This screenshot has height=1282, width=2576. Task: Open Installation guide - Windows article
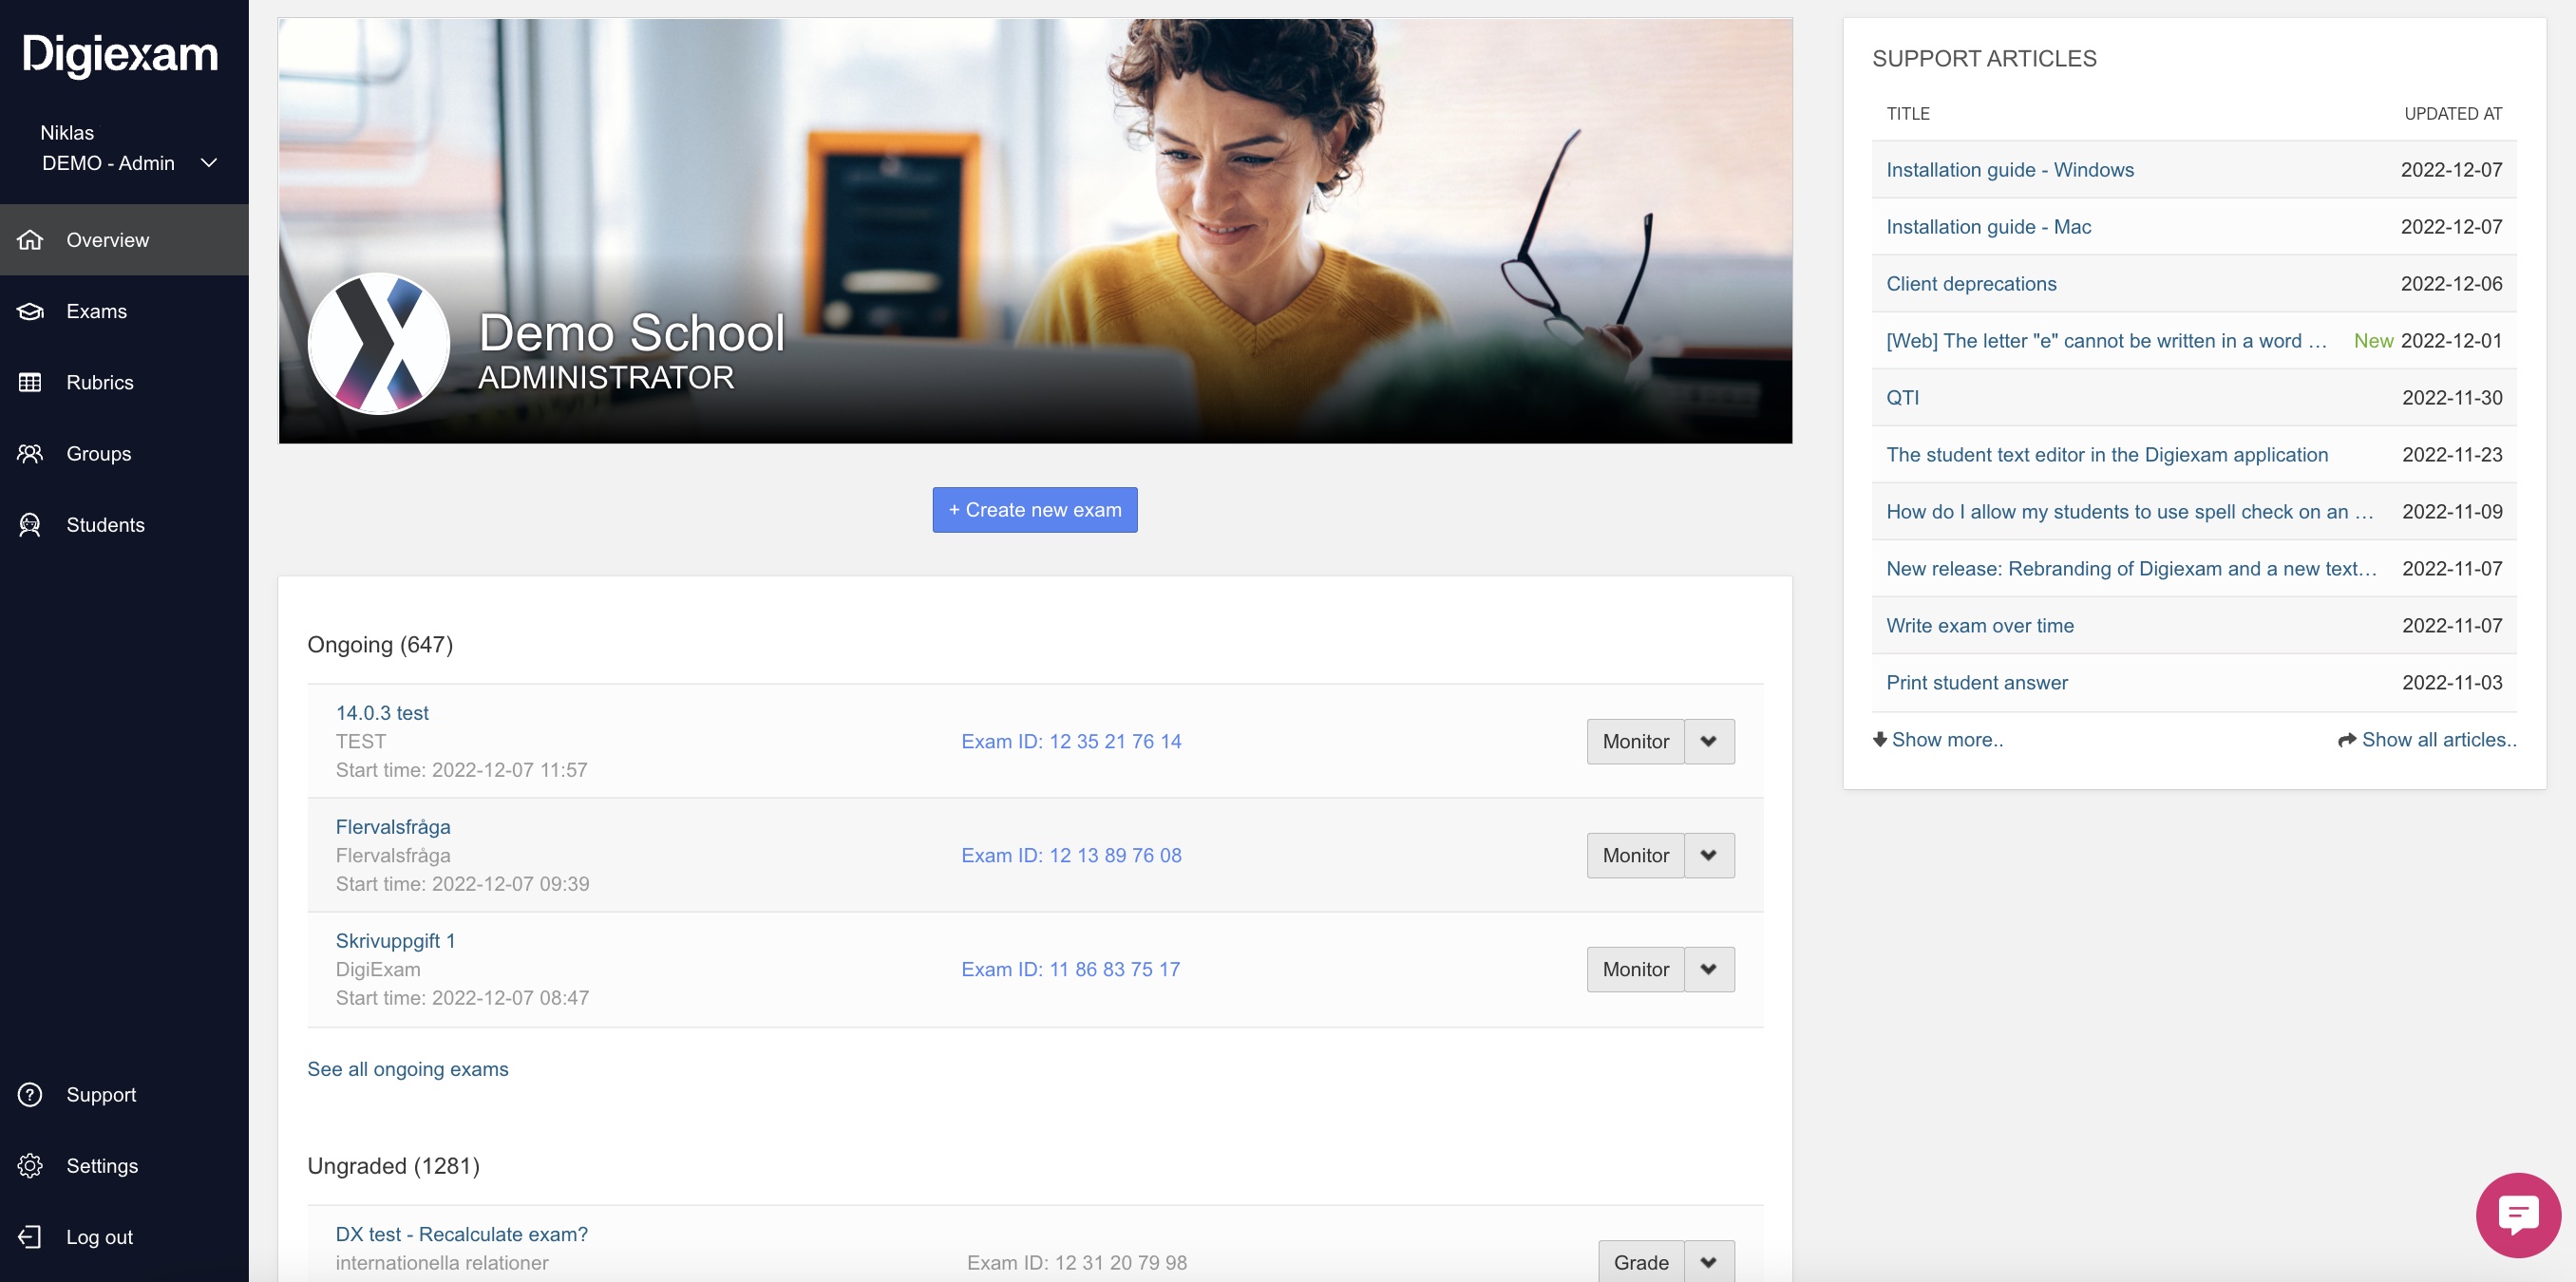(2009, 170)
